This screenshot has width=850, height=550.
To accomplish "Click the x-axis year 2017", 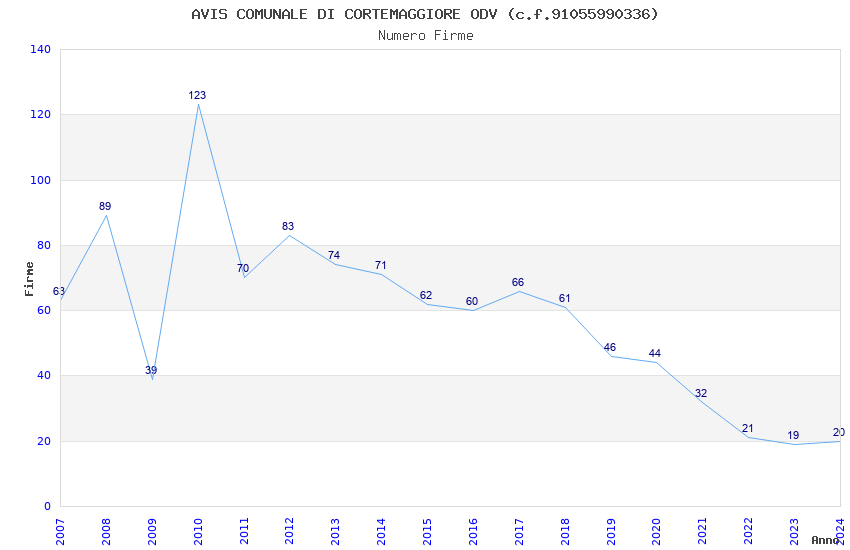I will tap(519, 532).
